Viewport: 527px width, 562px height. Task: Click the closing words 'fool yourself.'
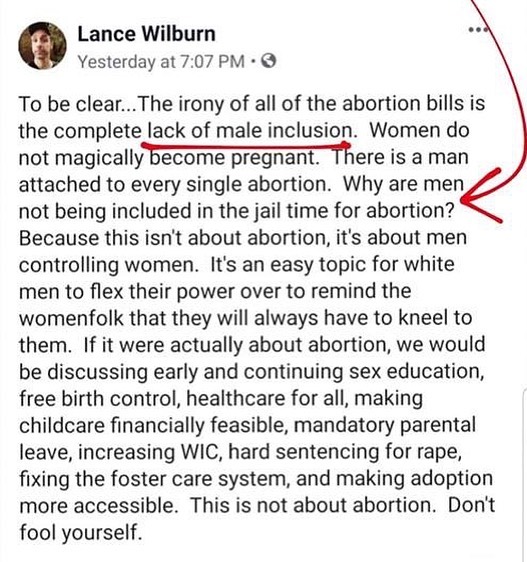(x=81, y=532)
